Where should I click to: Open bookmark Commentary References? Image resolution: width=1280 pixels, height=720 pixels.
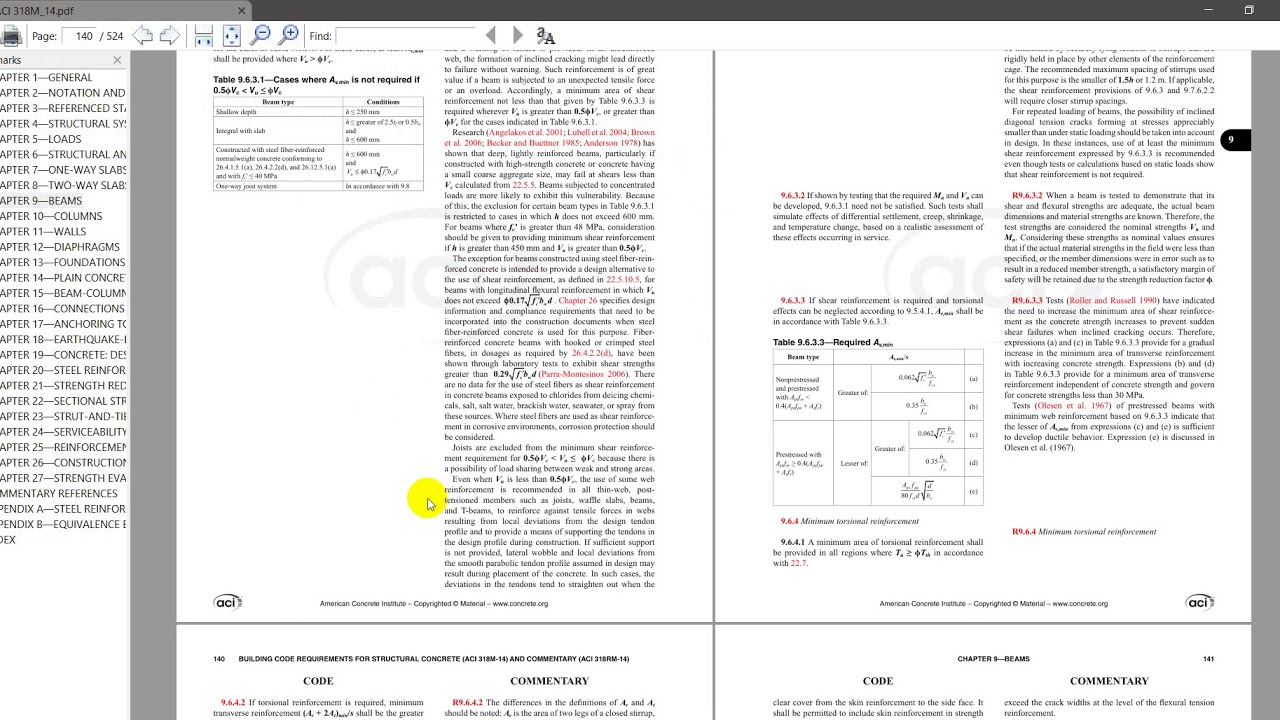(x=59, y=493)
